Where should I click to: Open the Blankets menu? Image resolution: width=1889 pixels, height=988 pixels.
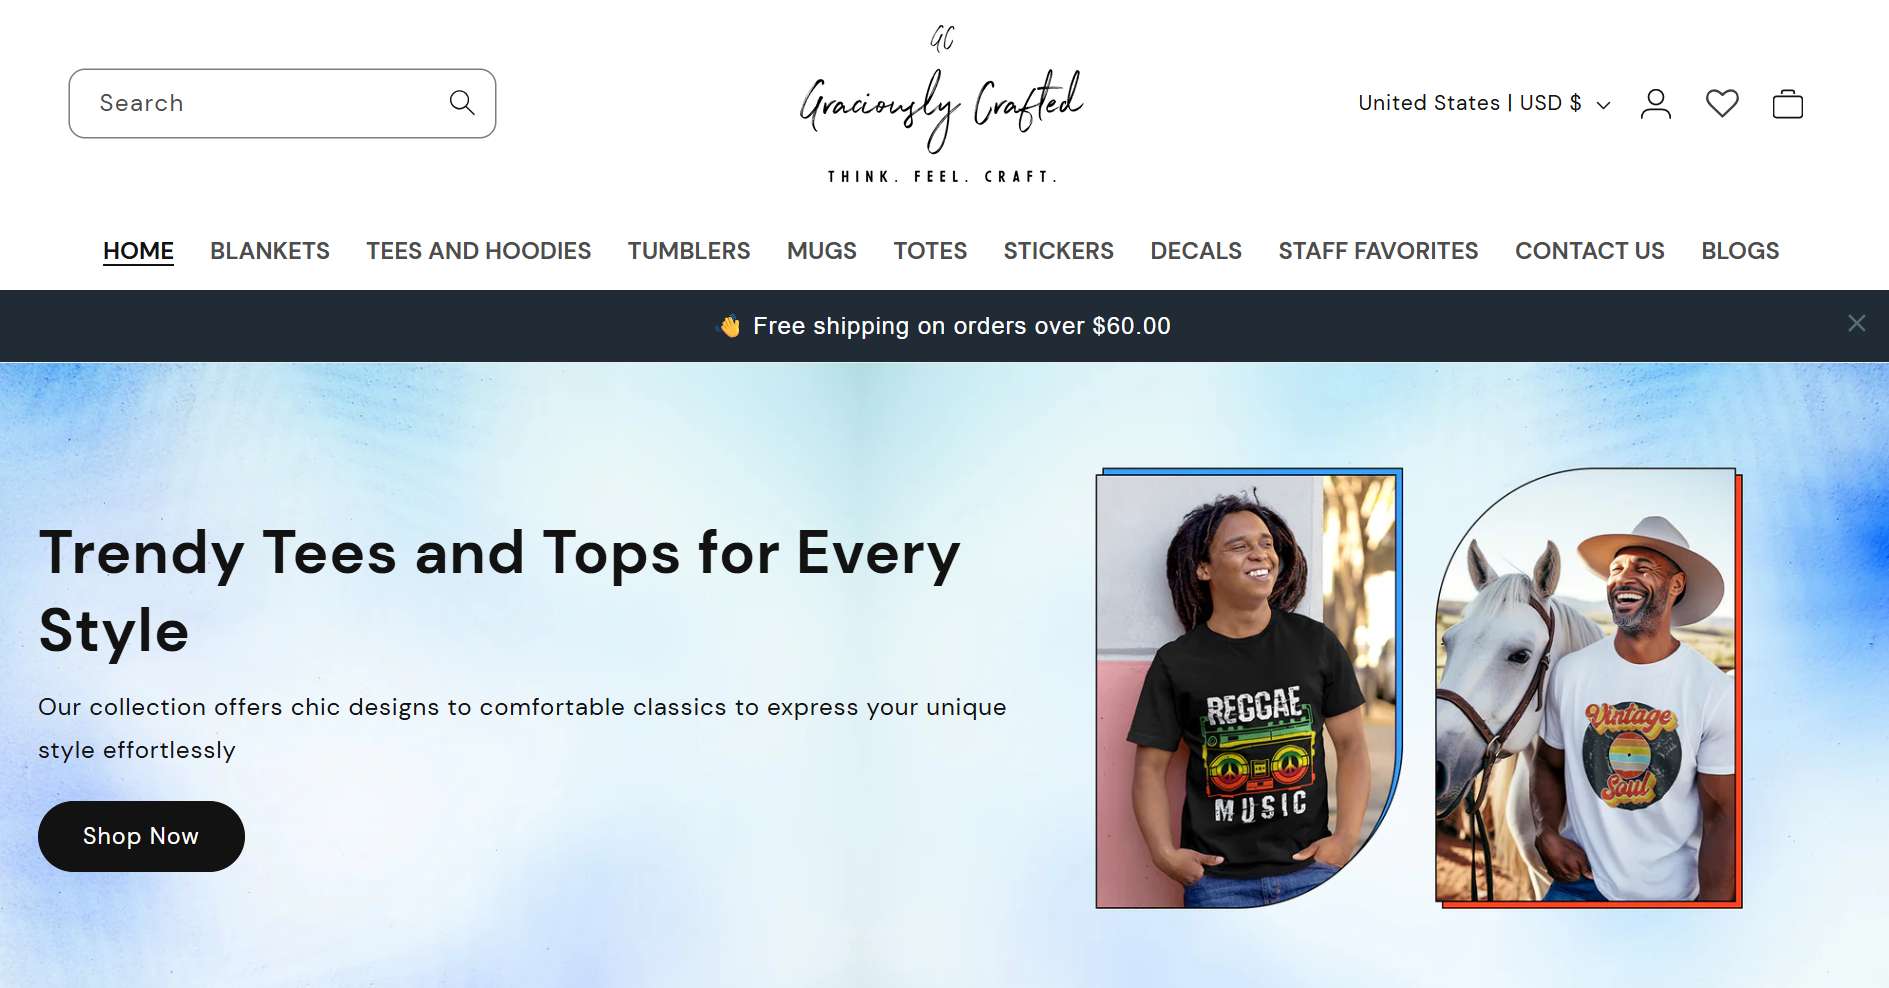(x=270, y=251)
